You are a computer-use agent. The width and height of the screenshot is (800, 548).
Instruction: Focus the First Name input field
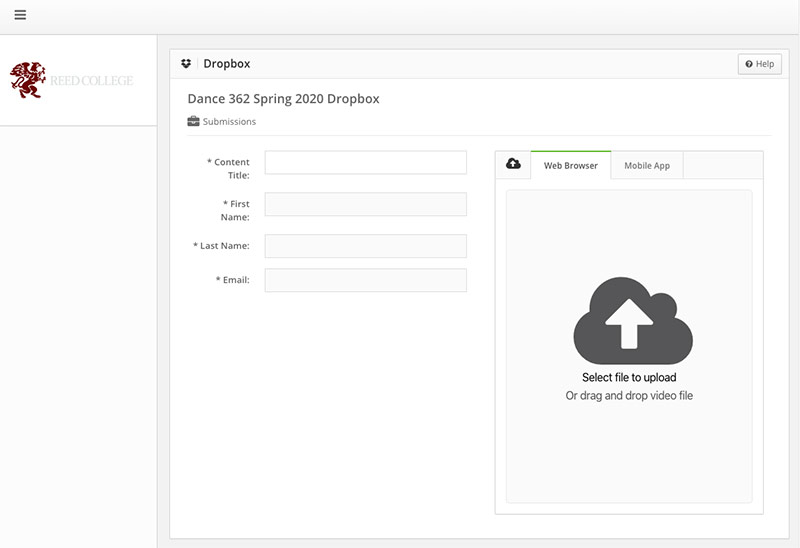[365, 204]
